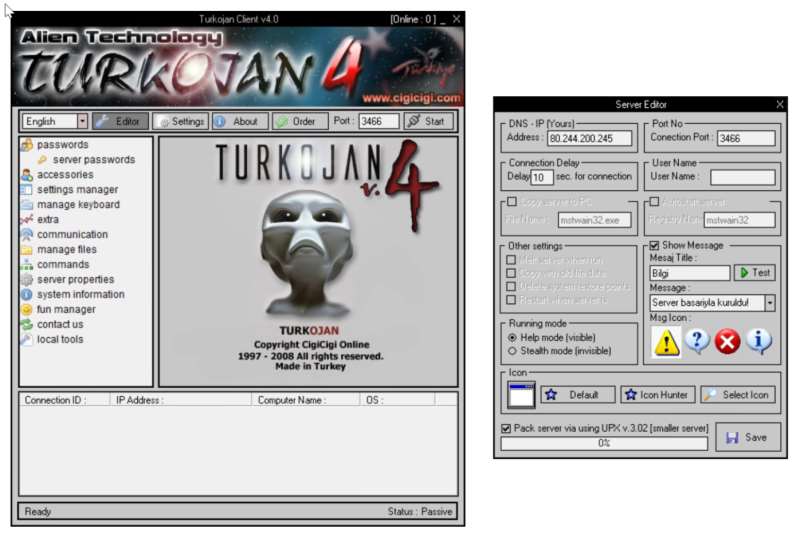Viewport: 800px width, 539px height.
Task: Start listening with the Start button
Action: tap(429, 121)
